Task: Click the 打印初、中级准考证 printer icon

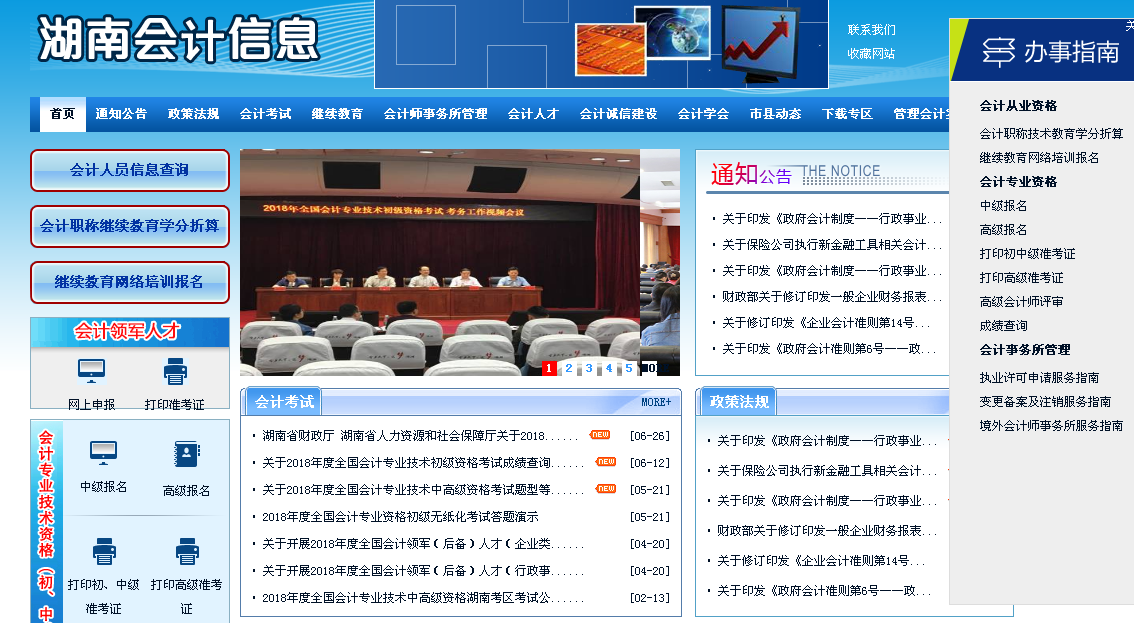Action: pos(104,551)
